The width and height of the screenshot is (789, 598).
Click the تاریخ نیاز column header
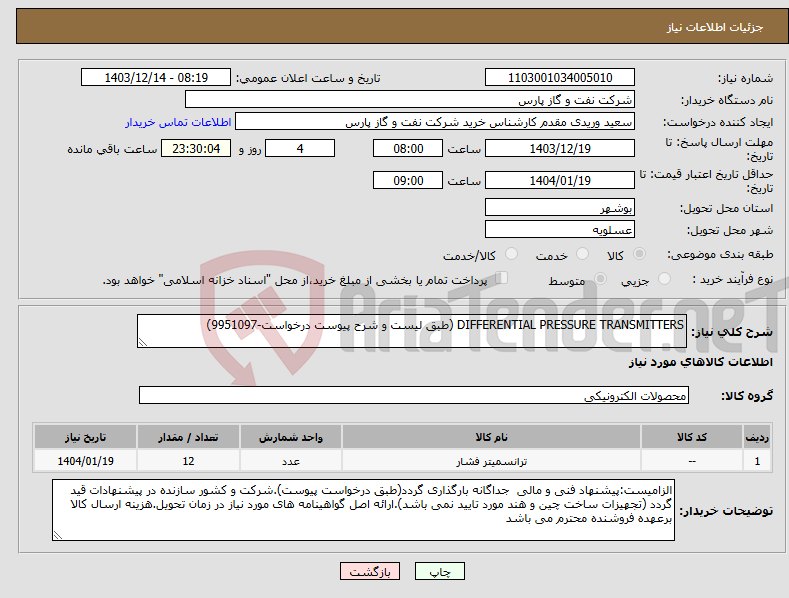[x=86, y=437]
